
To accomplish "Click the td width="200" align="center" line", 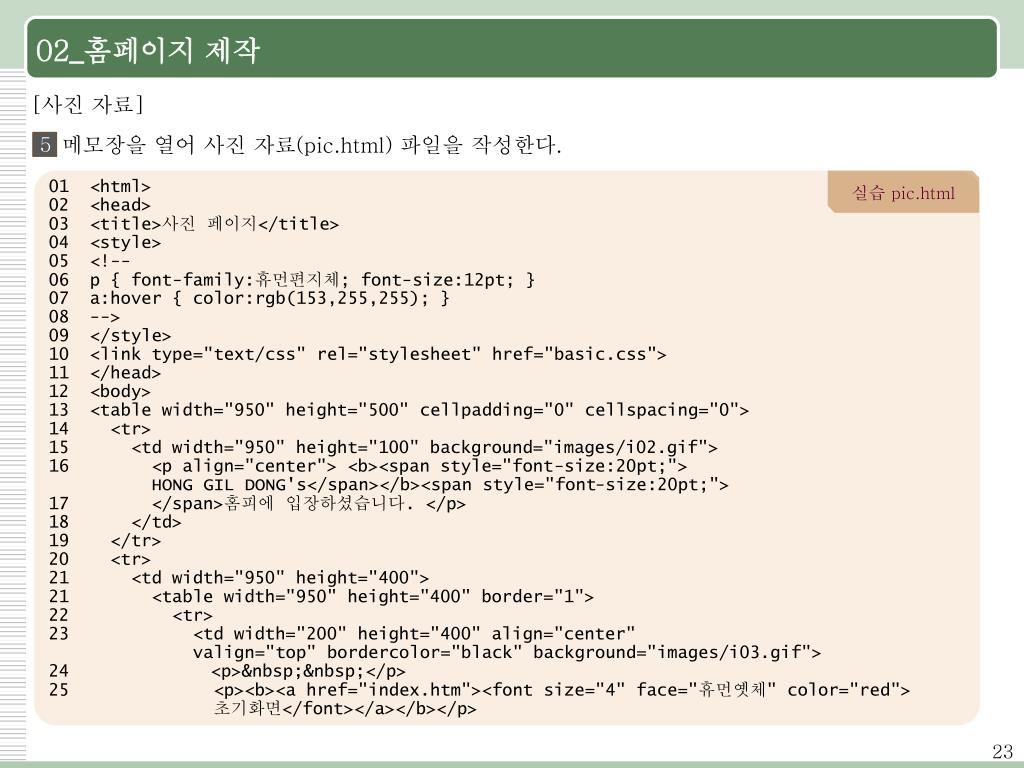I will pos(414,633).
